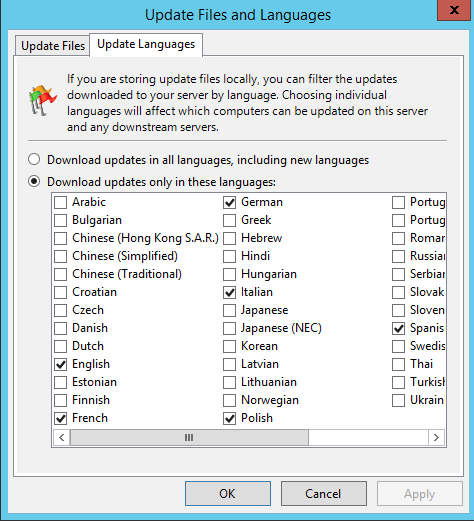Tick the Chinese (Simplified) checkbox
Image resolution: width=474 pixels, height=521 pixels.
point(61,256)
